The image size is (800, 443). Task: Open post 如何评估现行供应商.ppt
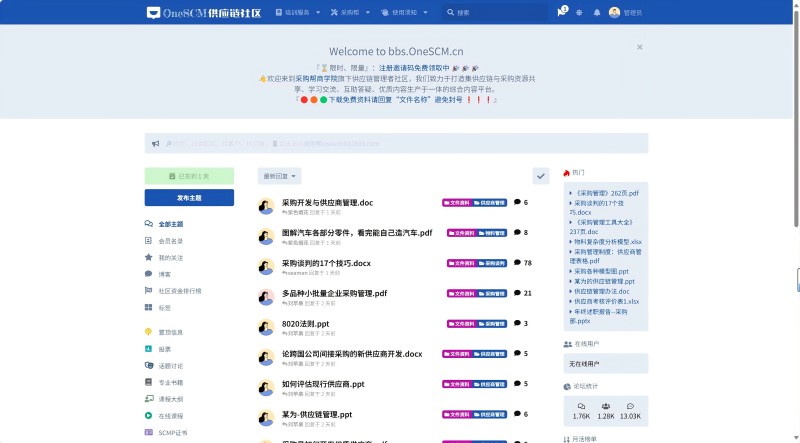(323, 384)
